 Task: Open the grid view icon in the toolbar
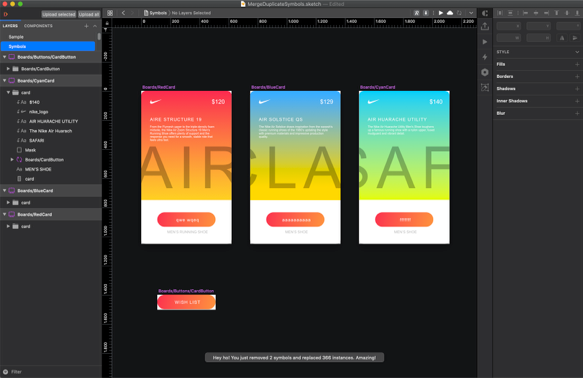tap(110, 13)
